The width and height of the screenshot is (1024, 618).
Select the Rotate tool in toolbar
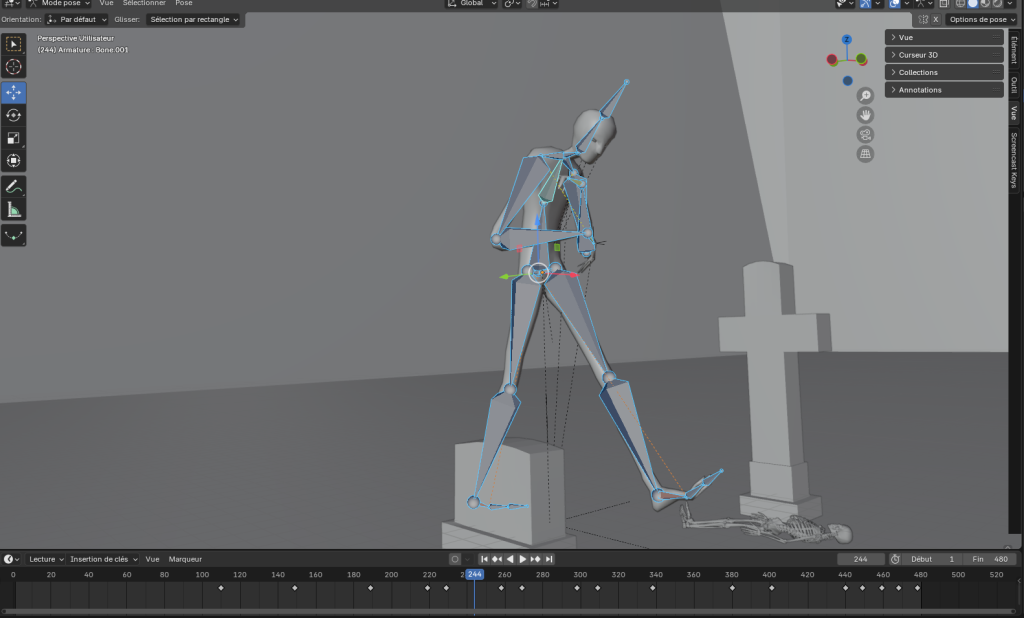click(14, 115)
